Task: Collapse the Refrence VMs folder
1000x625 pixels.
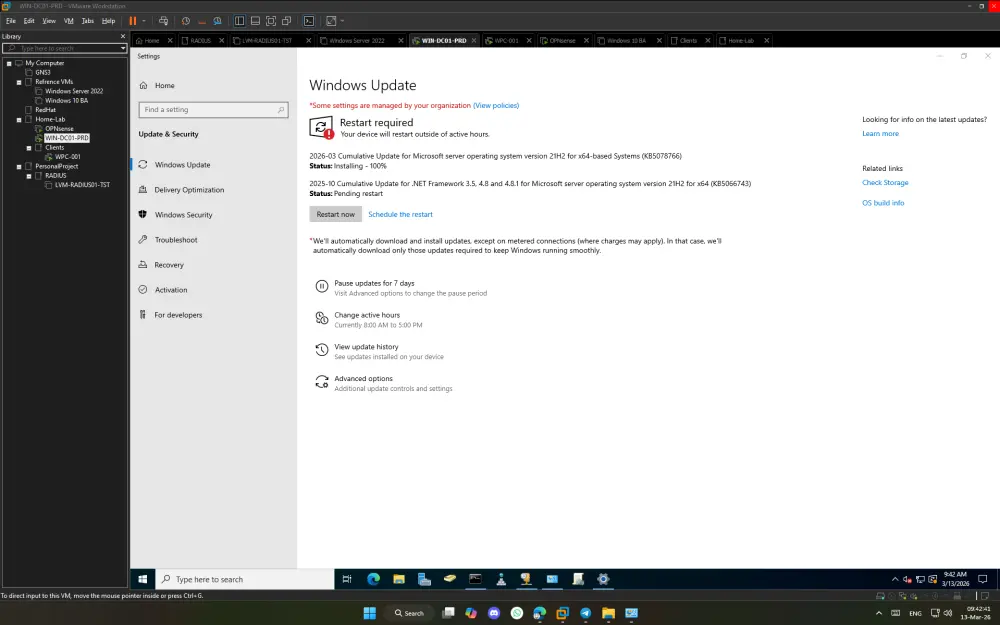Action: coord(19,82)
